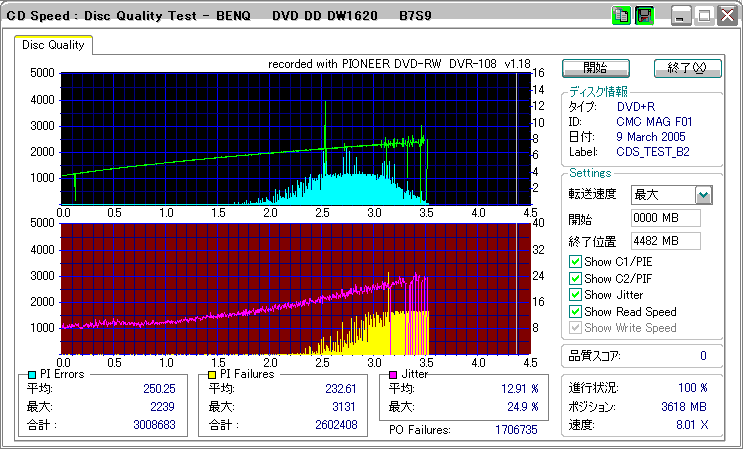The image size is (743, 449).
Task: Toggle Show Read Speed checkbox
Action: 575,312
